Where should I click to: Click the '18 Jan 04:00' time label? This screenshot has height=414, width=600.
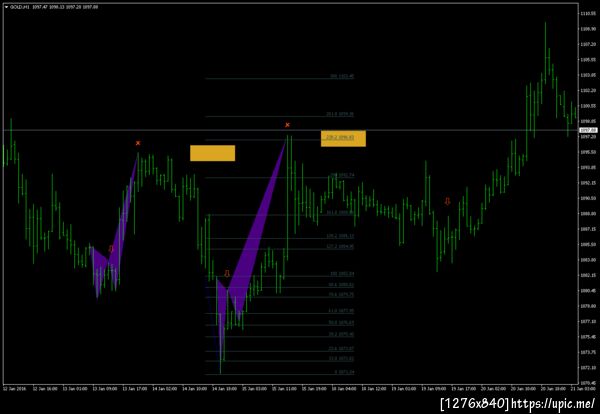click(344, 389)
